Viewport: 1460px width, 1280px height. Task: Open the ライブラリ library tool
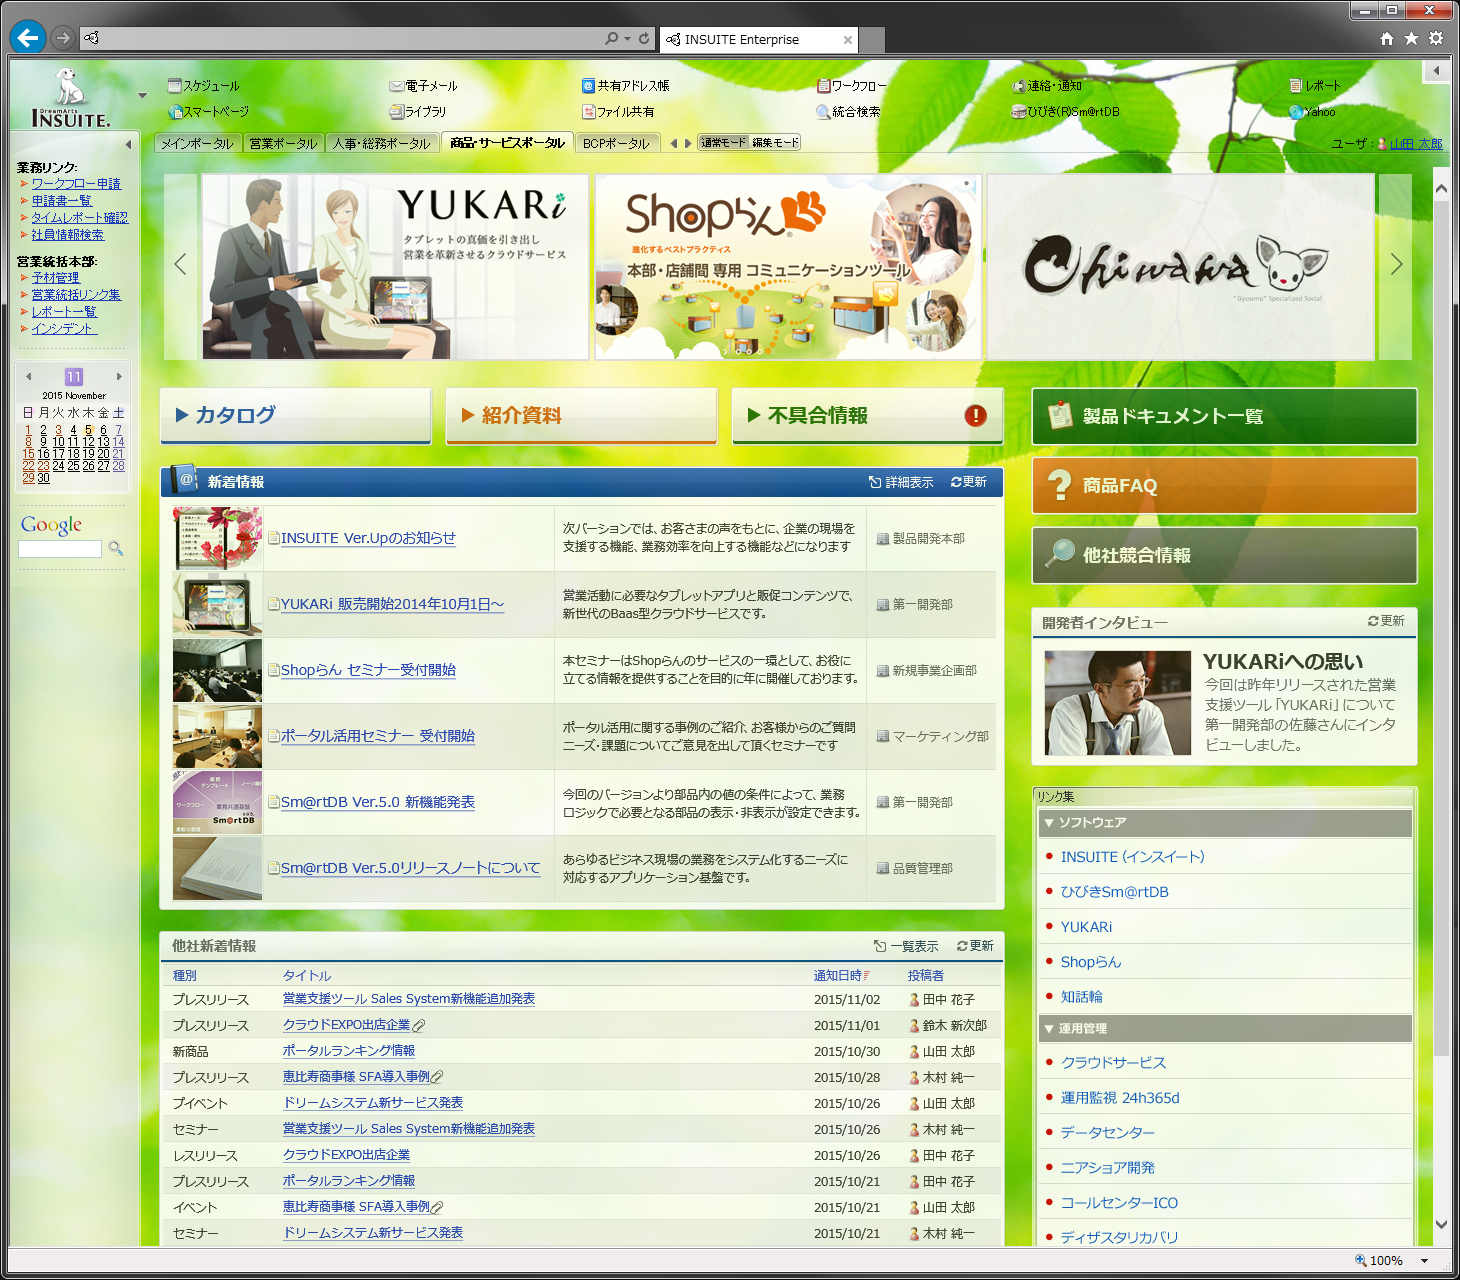click(418, 112)
